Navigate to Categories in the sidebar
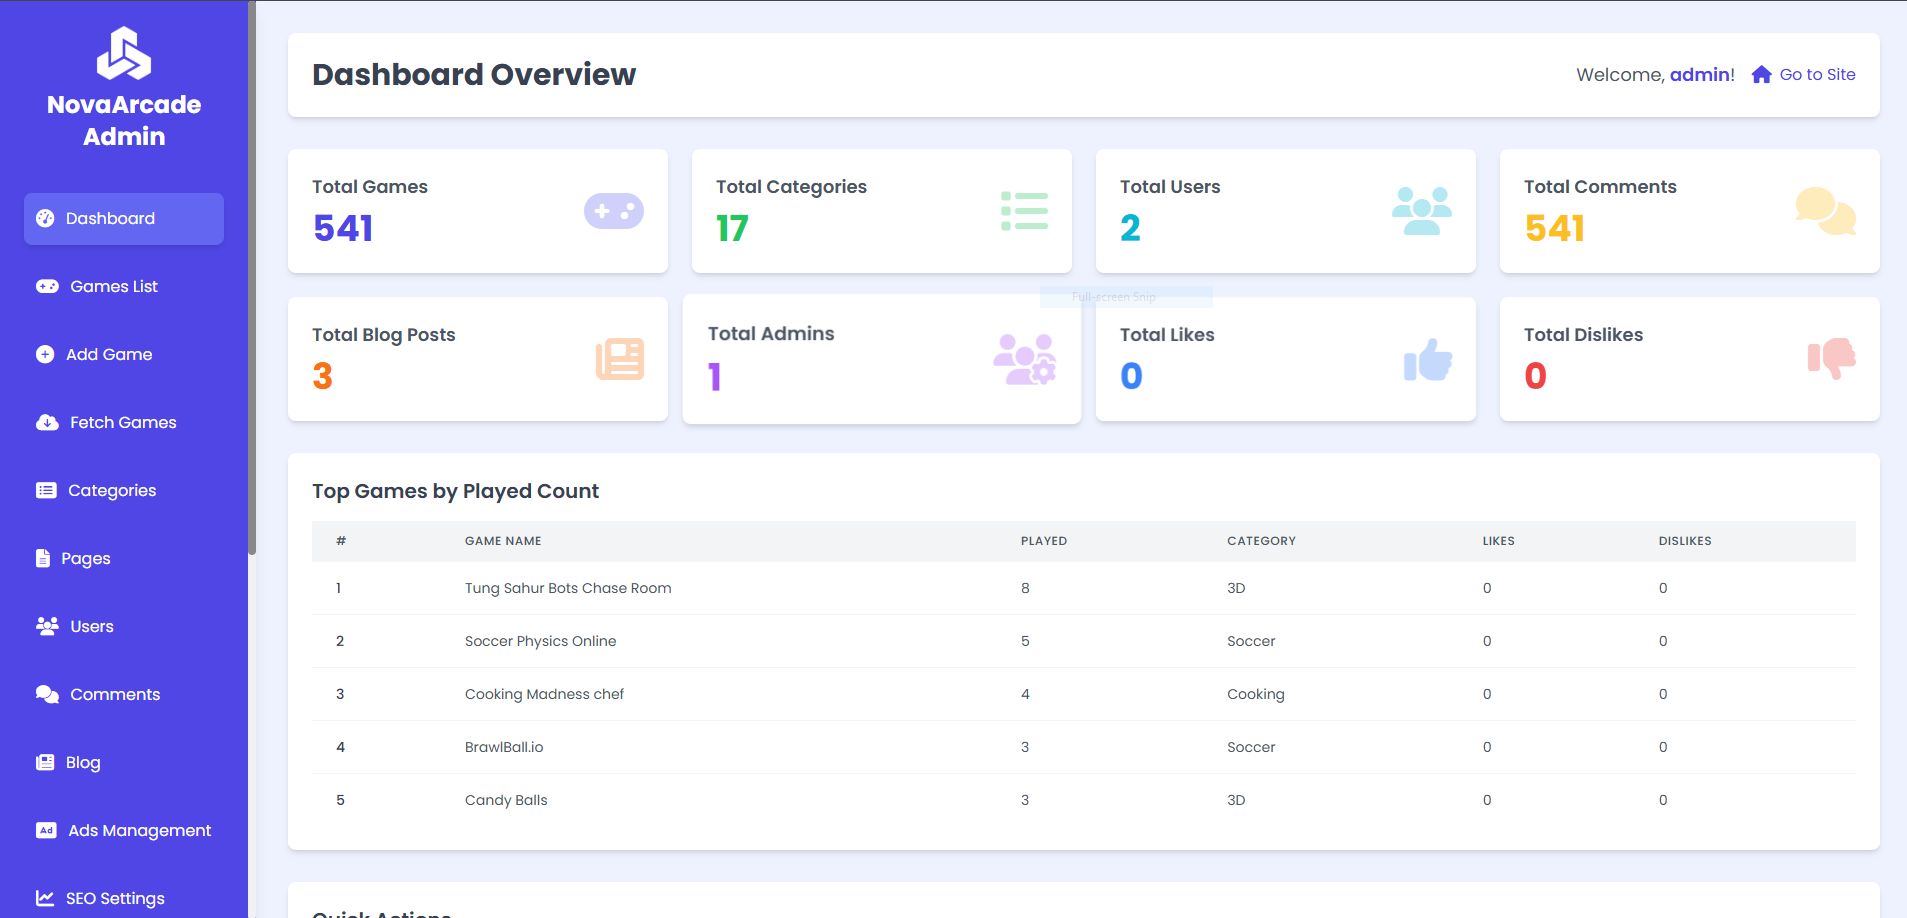The image size is (1907, 918). 111,491
